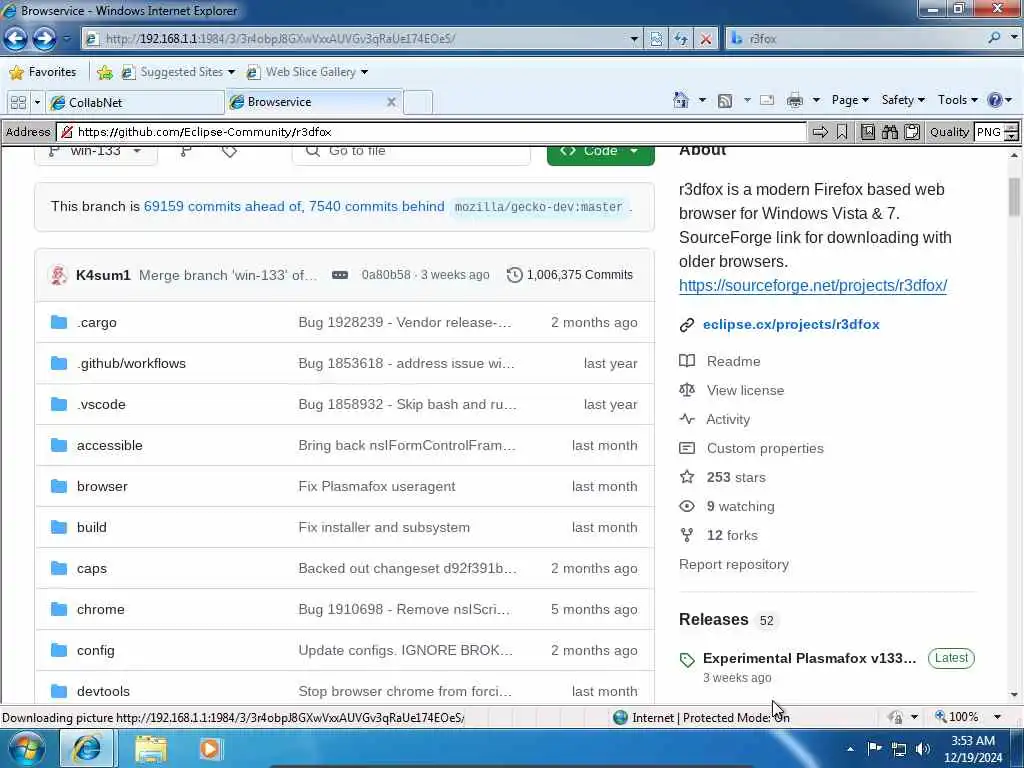Screen dimensions: 1024x768
Task: Open a new blank tab
Action: coord(418,103)
